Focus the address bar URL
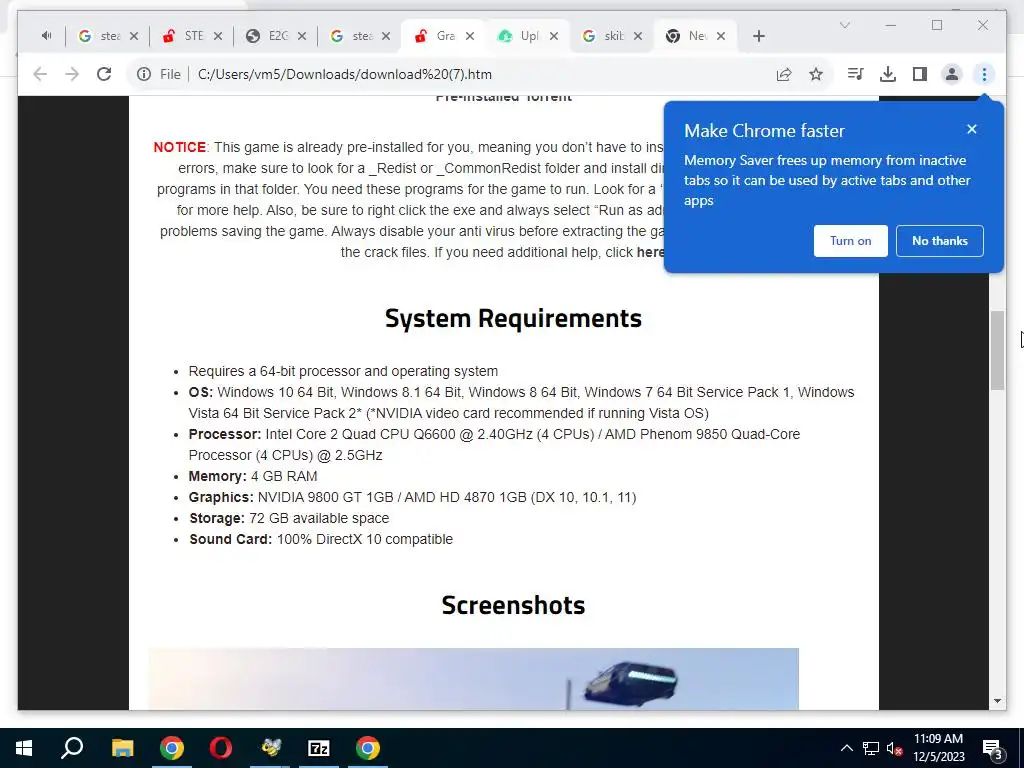 click(345, 74)
